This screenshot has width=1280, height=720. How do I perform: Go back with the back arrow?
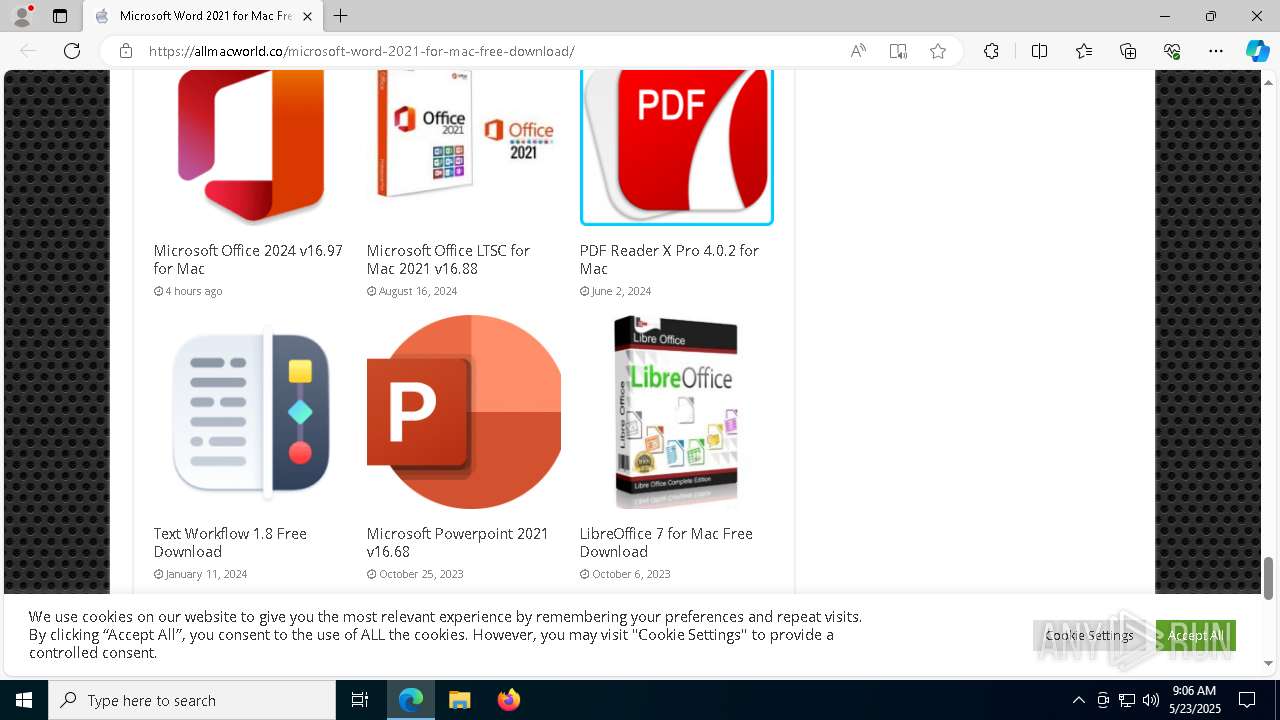pos(28,51)
